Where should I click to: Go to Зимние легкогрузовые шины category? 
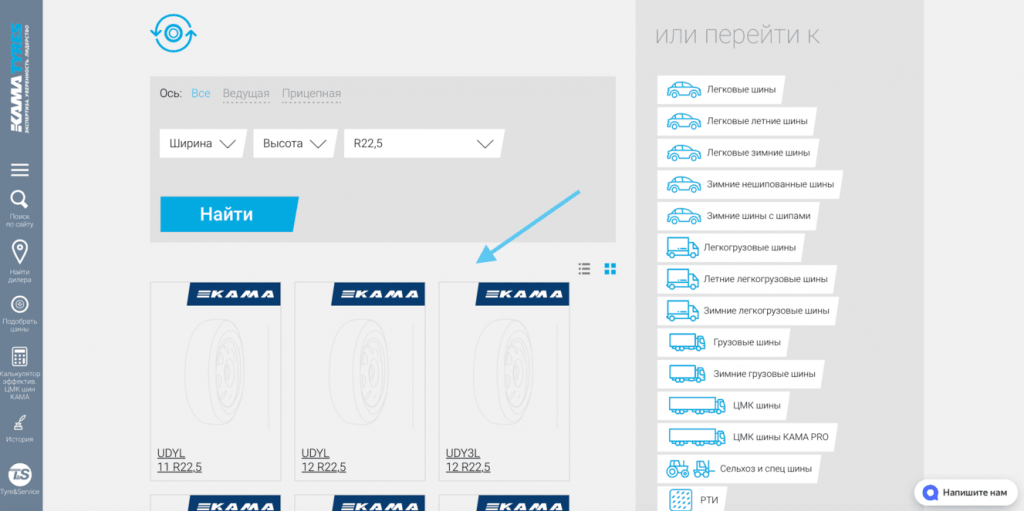pos(748,310)
